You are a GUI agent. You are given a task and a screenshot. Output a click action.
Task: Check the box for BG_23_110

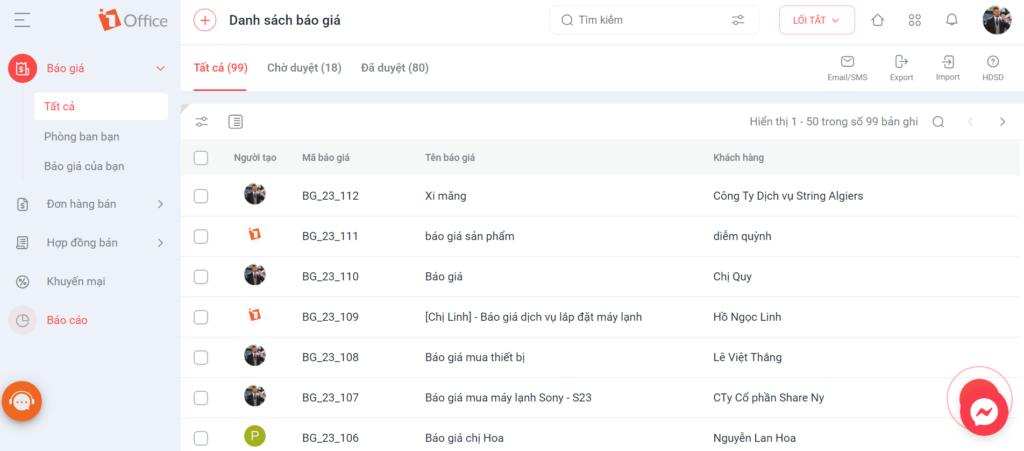(x=201, y=277)
